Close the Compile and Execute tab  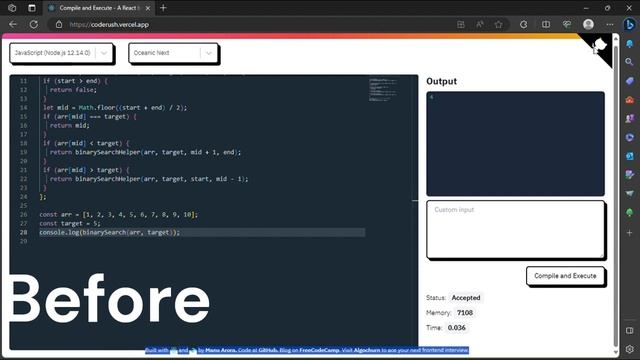coord(148,8)
